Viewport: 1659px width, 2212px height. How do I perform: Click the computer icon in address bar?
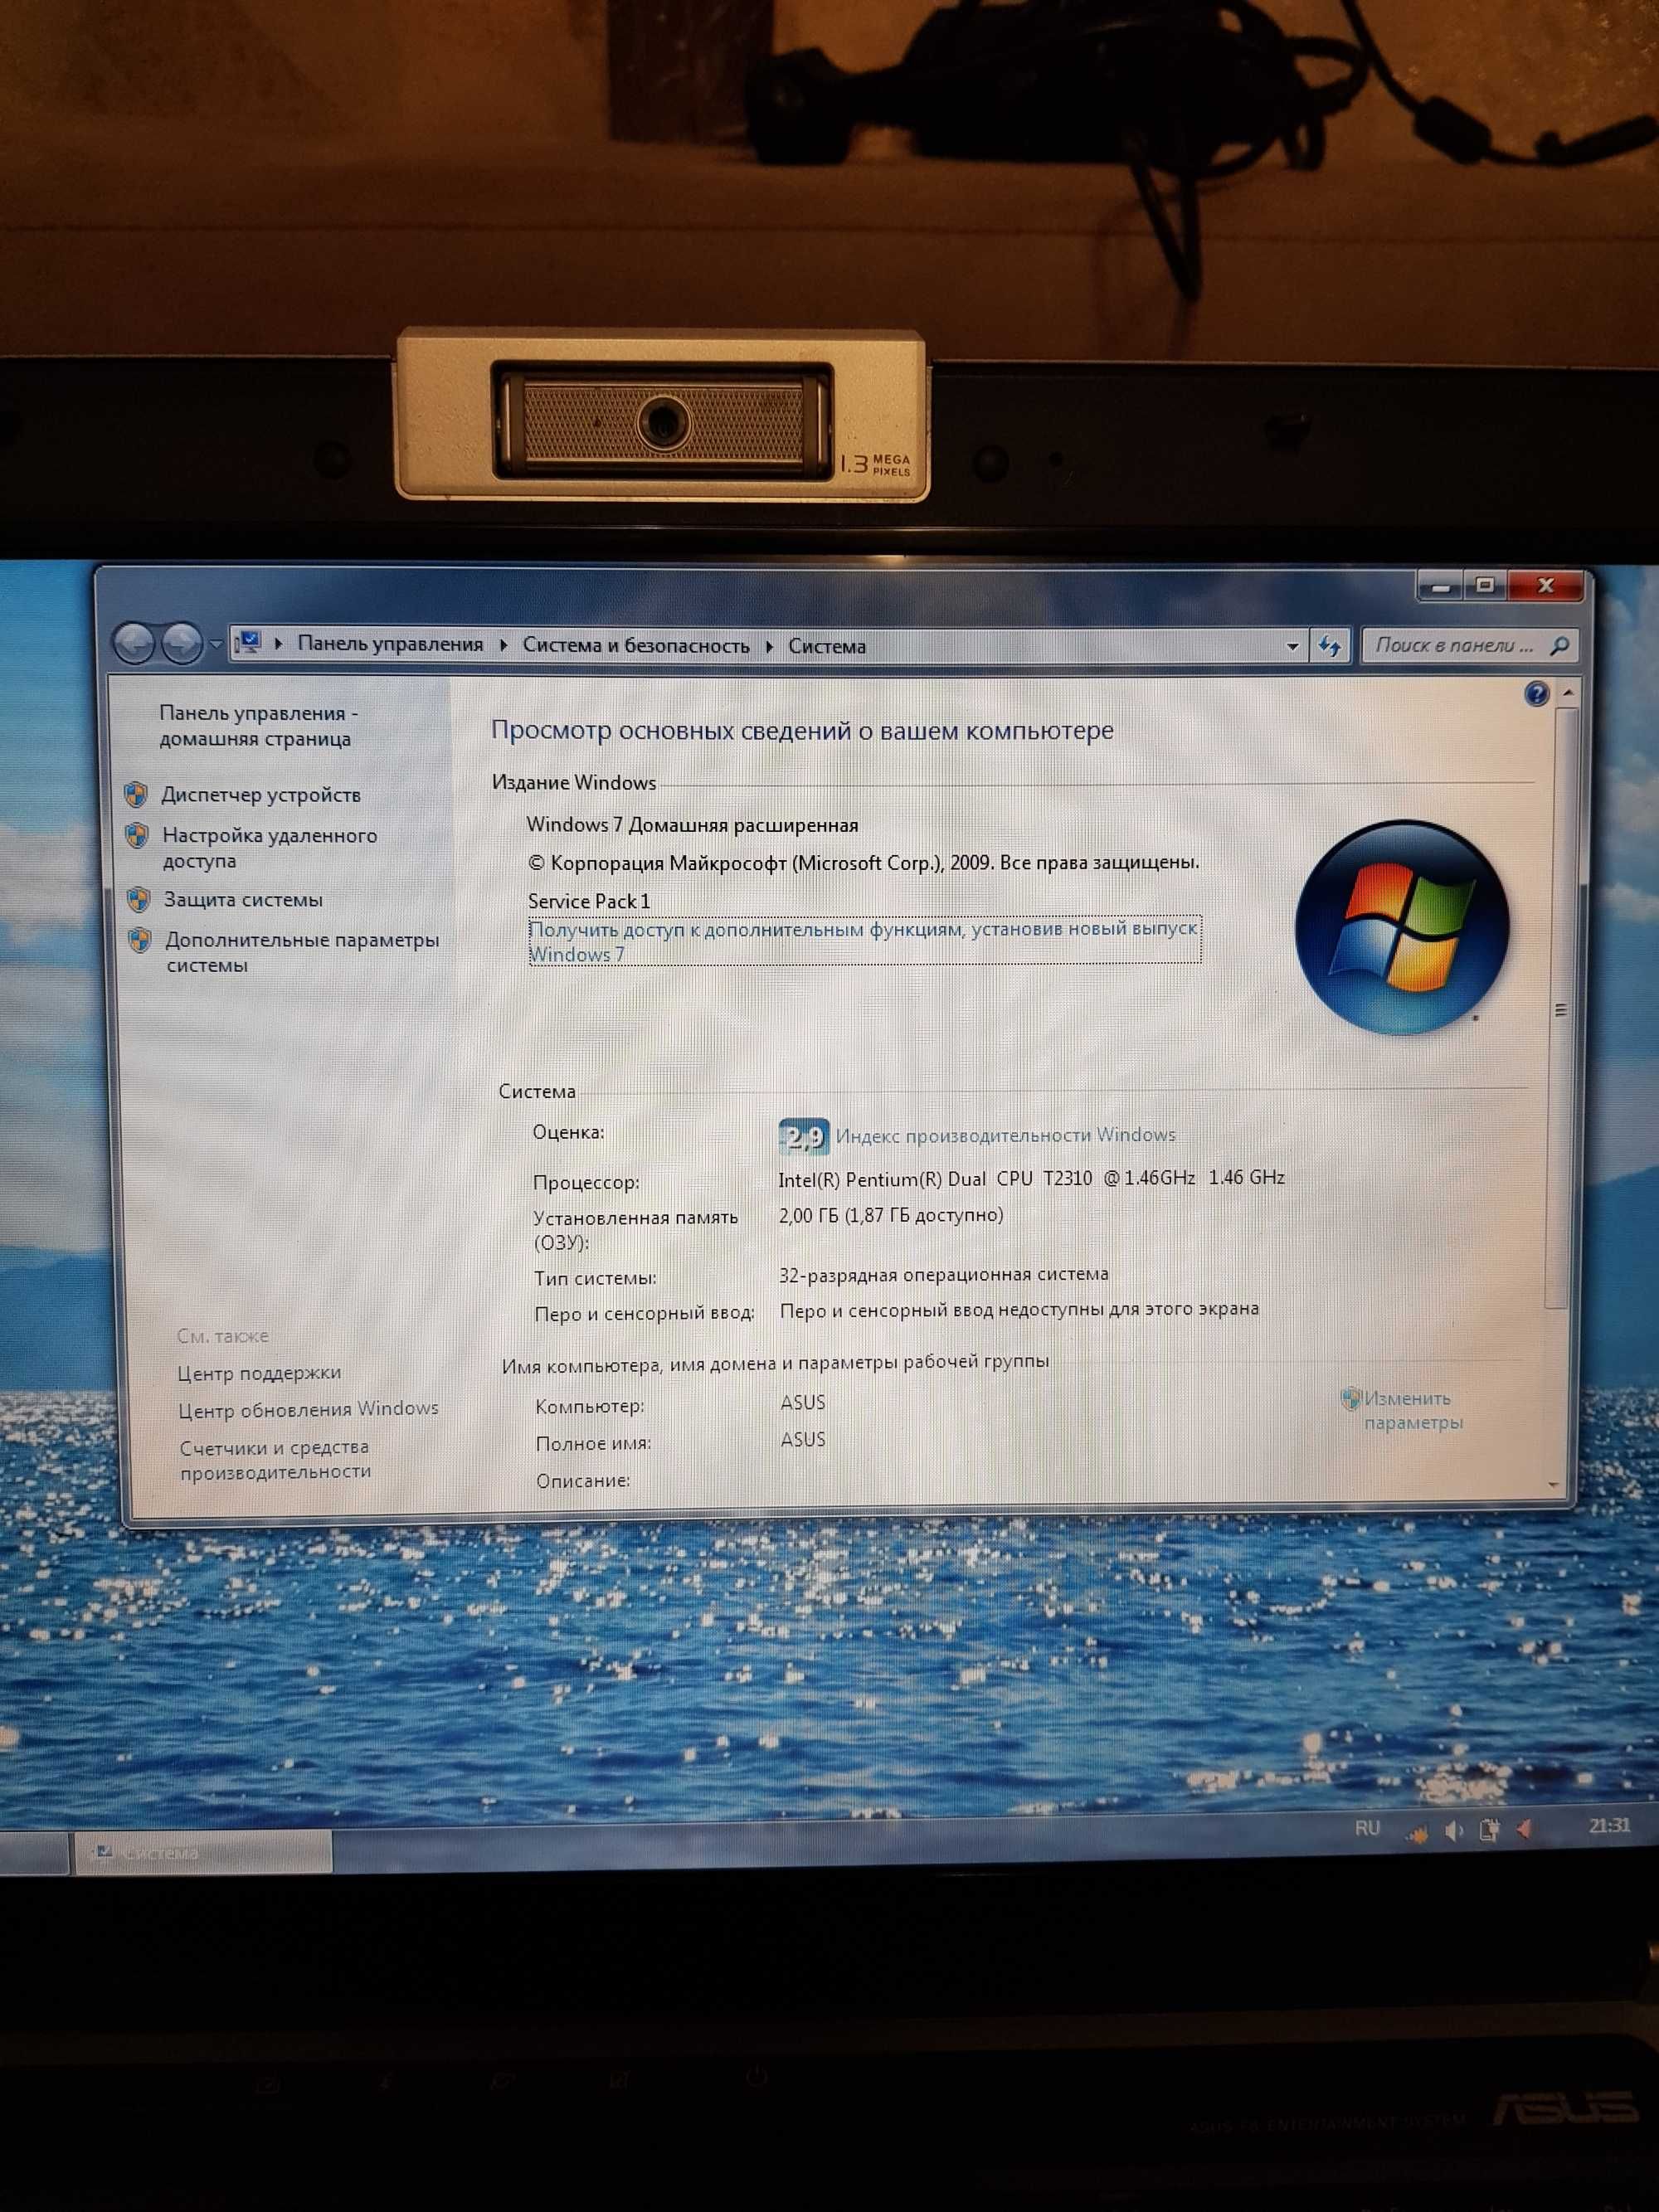(x=250, y=643)
